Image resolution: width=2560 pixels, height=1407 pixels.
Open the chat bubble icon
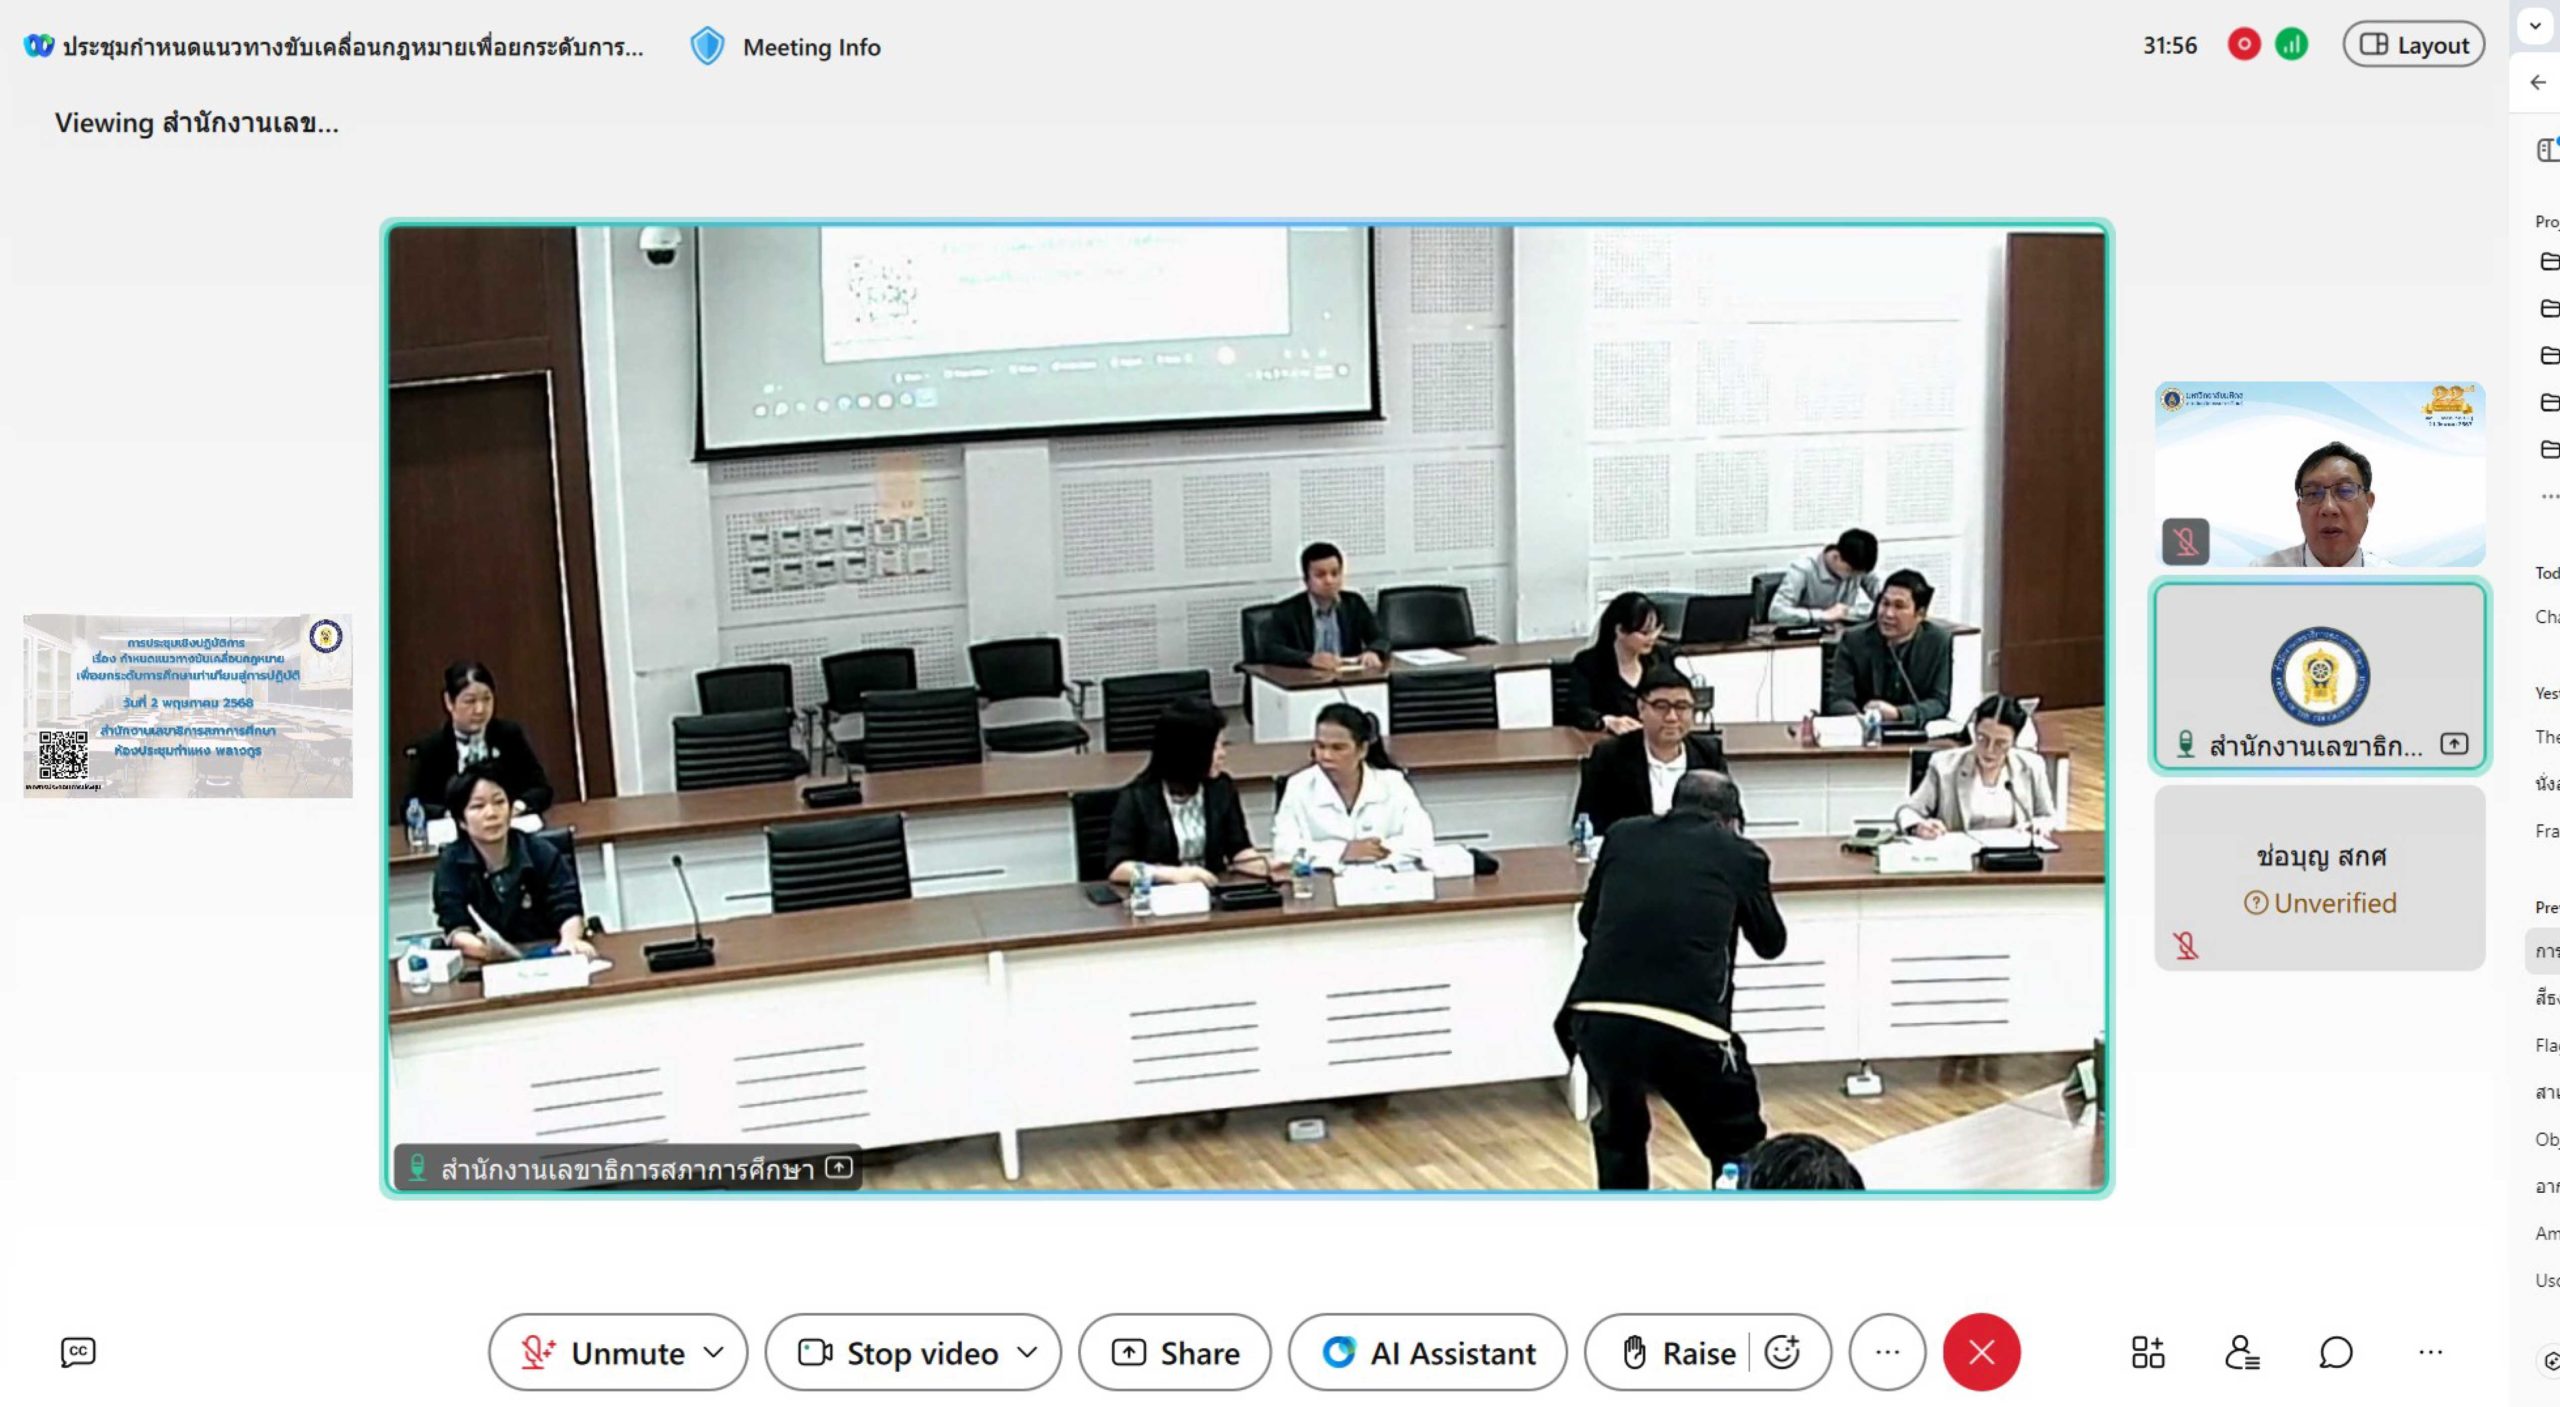2335,1352
